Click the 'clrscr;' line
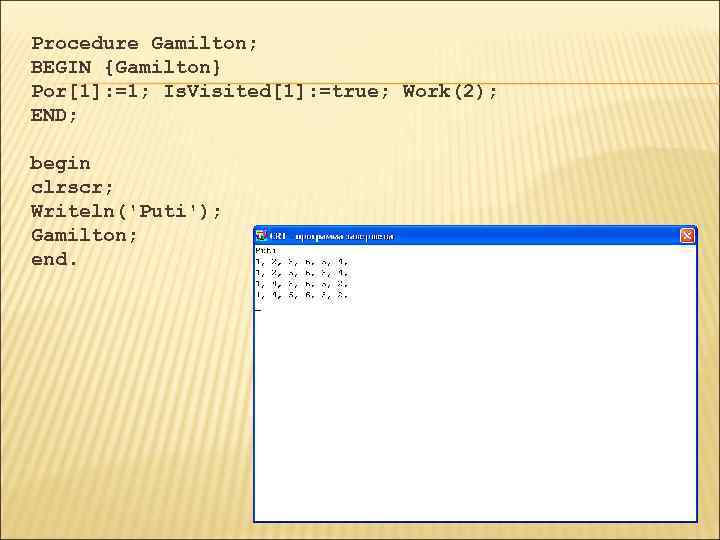This screenshot has width=720, height=540. tap(72, 187)
